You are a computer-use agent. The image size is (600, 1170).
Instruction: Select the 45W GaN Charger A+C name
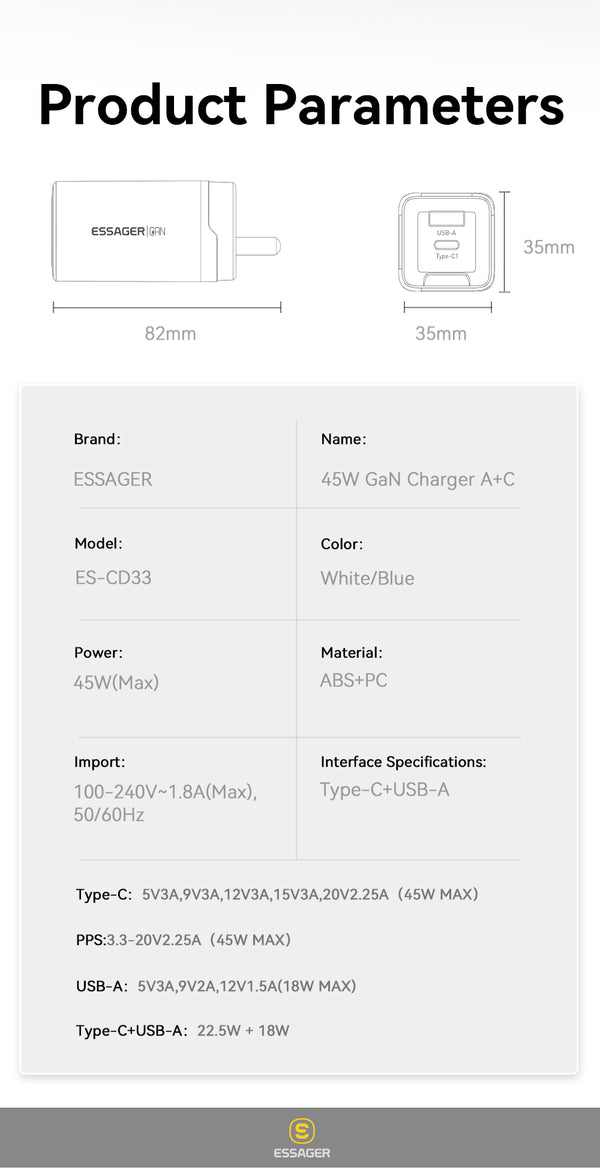point(418,479)
